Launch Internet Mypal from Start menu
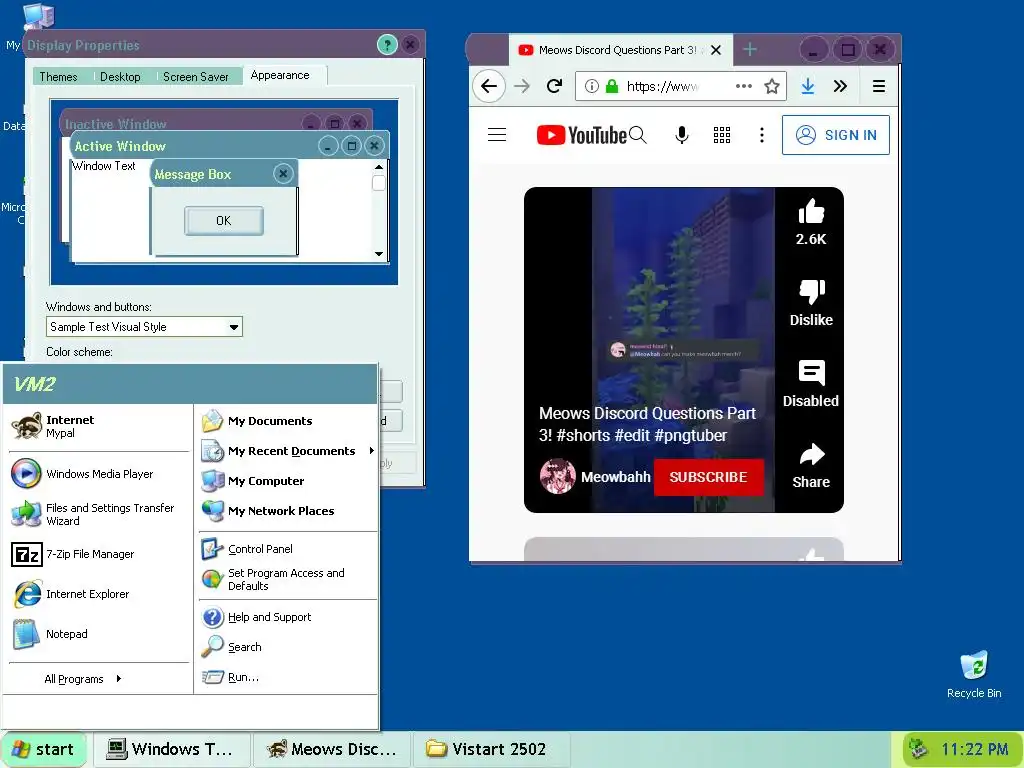The width and height of the screenshot is (1024, 768). click(x=98, y=426)
